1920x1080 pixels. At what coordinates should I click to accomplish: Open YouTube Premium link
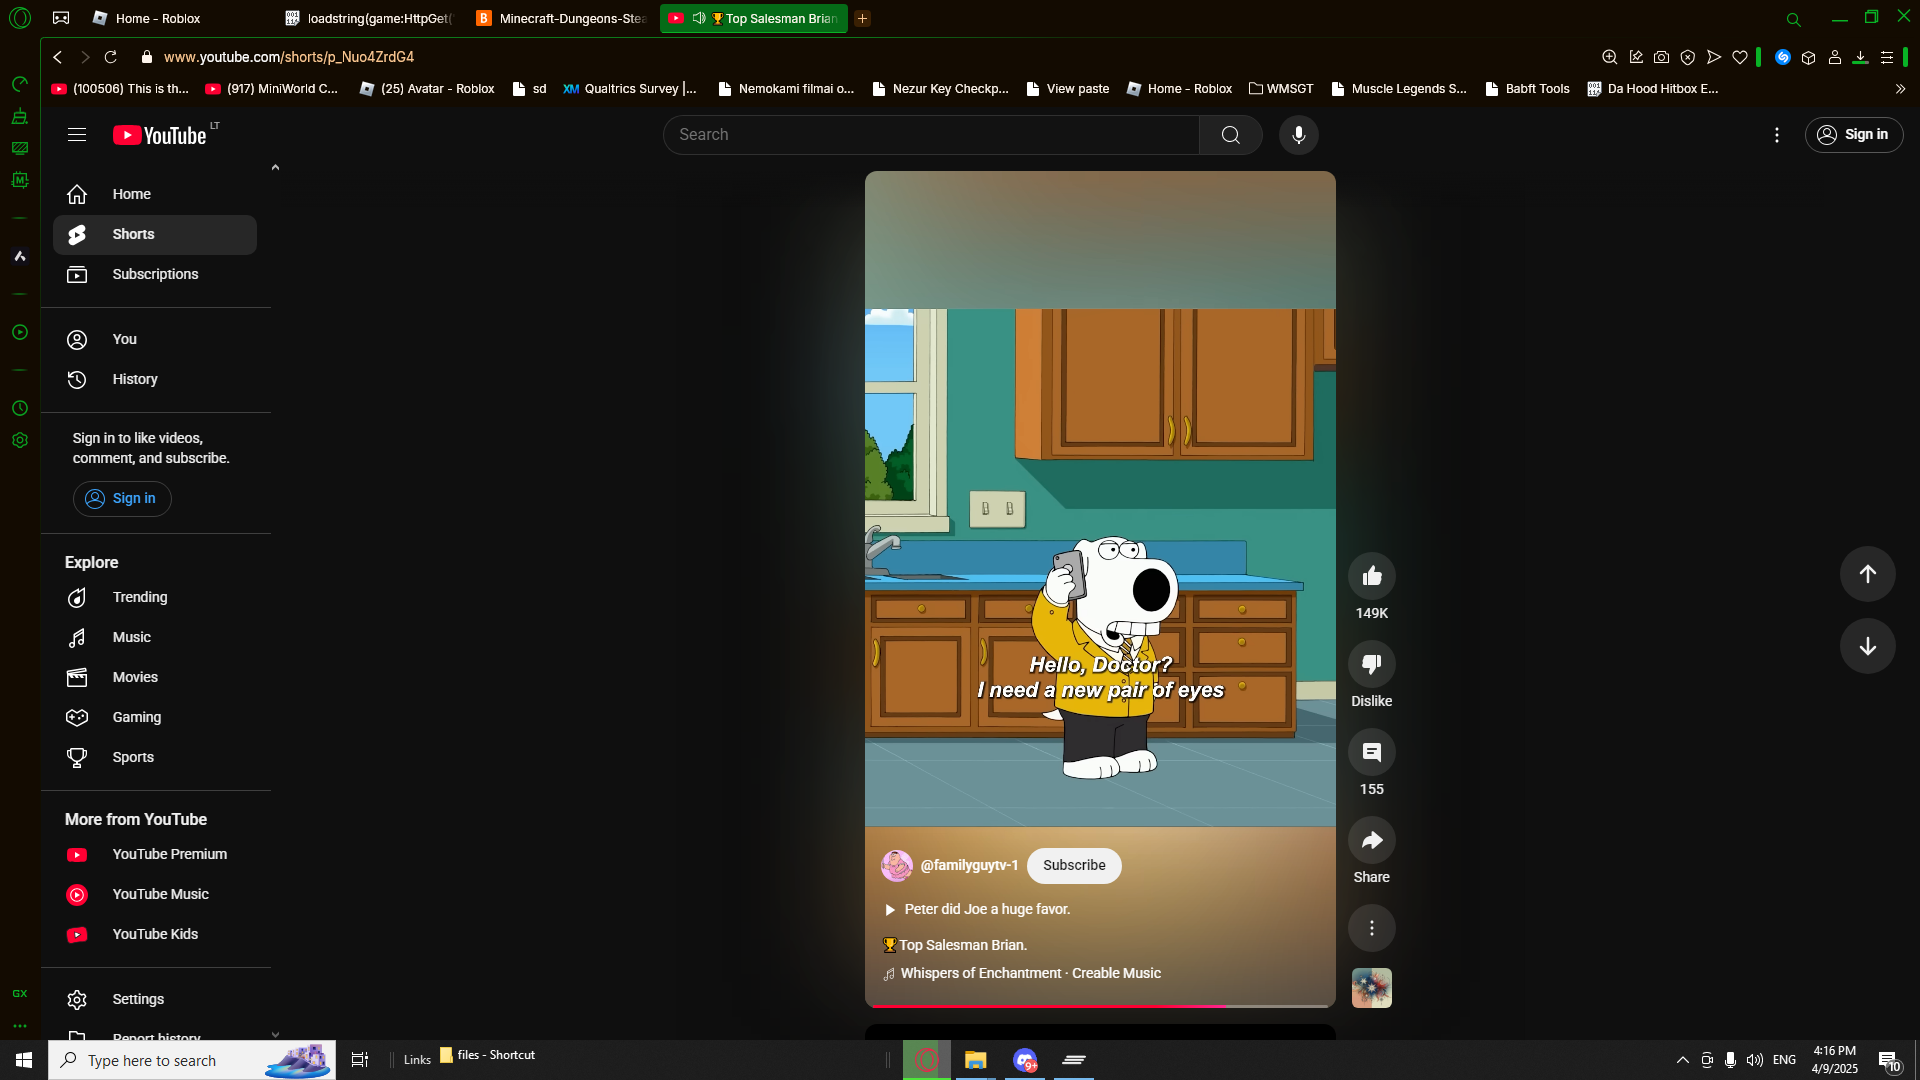pos(155,855)
